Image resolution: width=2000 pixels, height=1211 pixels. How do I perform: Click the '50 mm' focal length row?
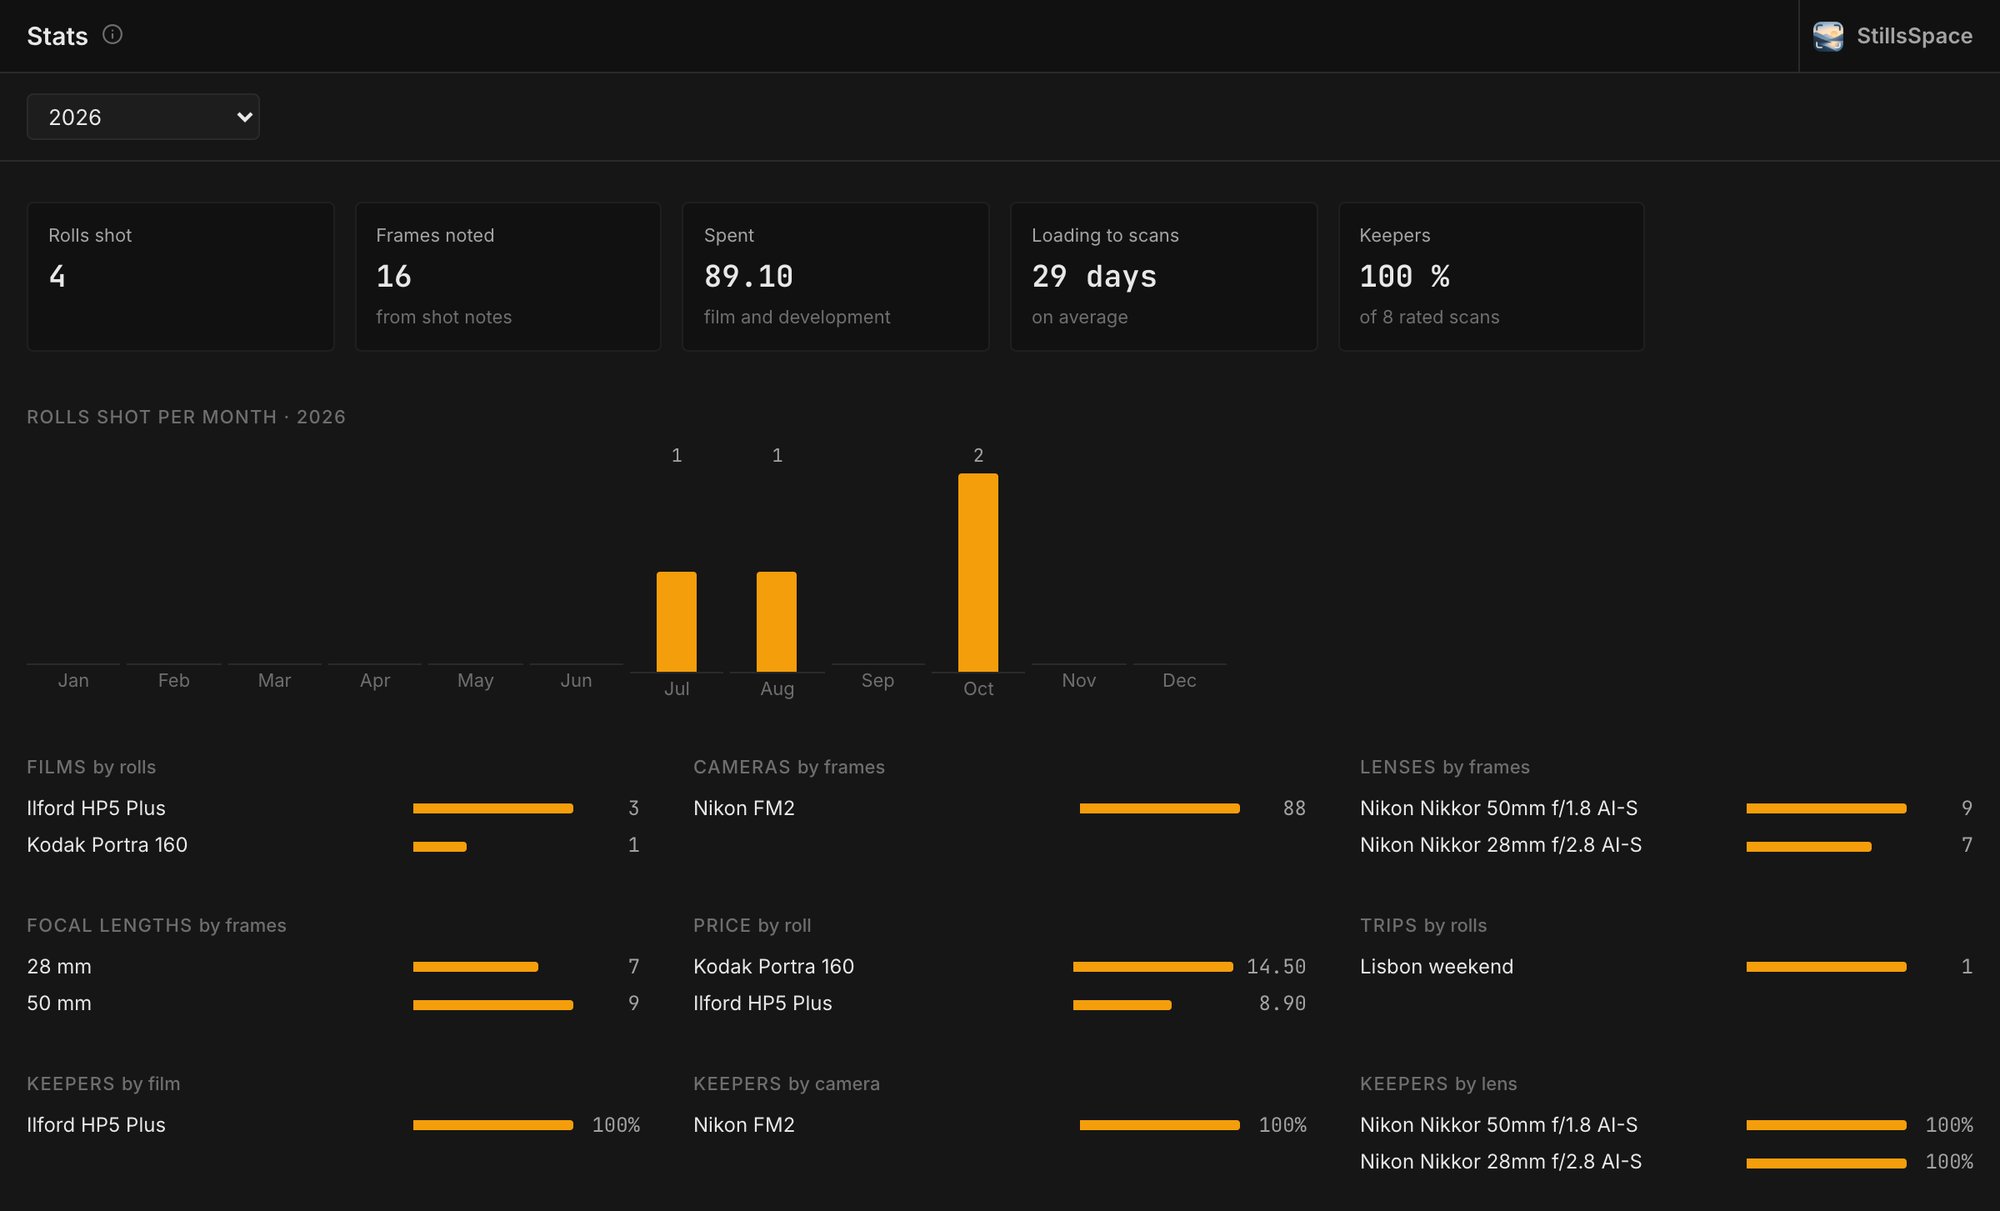pos(333,1003)
